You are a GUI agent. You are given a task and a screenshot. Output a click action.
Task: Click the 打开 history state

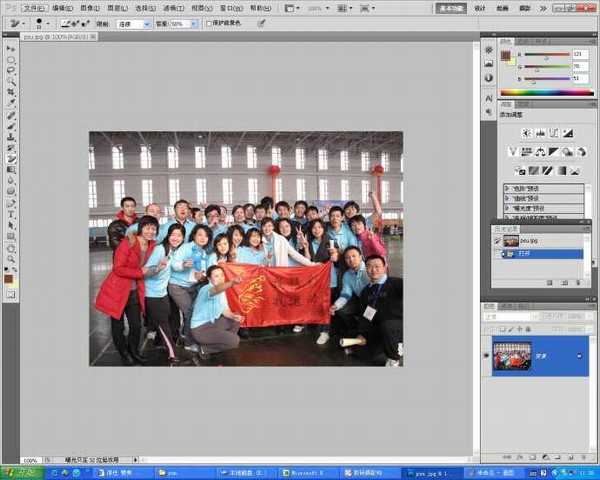(525, 254)
